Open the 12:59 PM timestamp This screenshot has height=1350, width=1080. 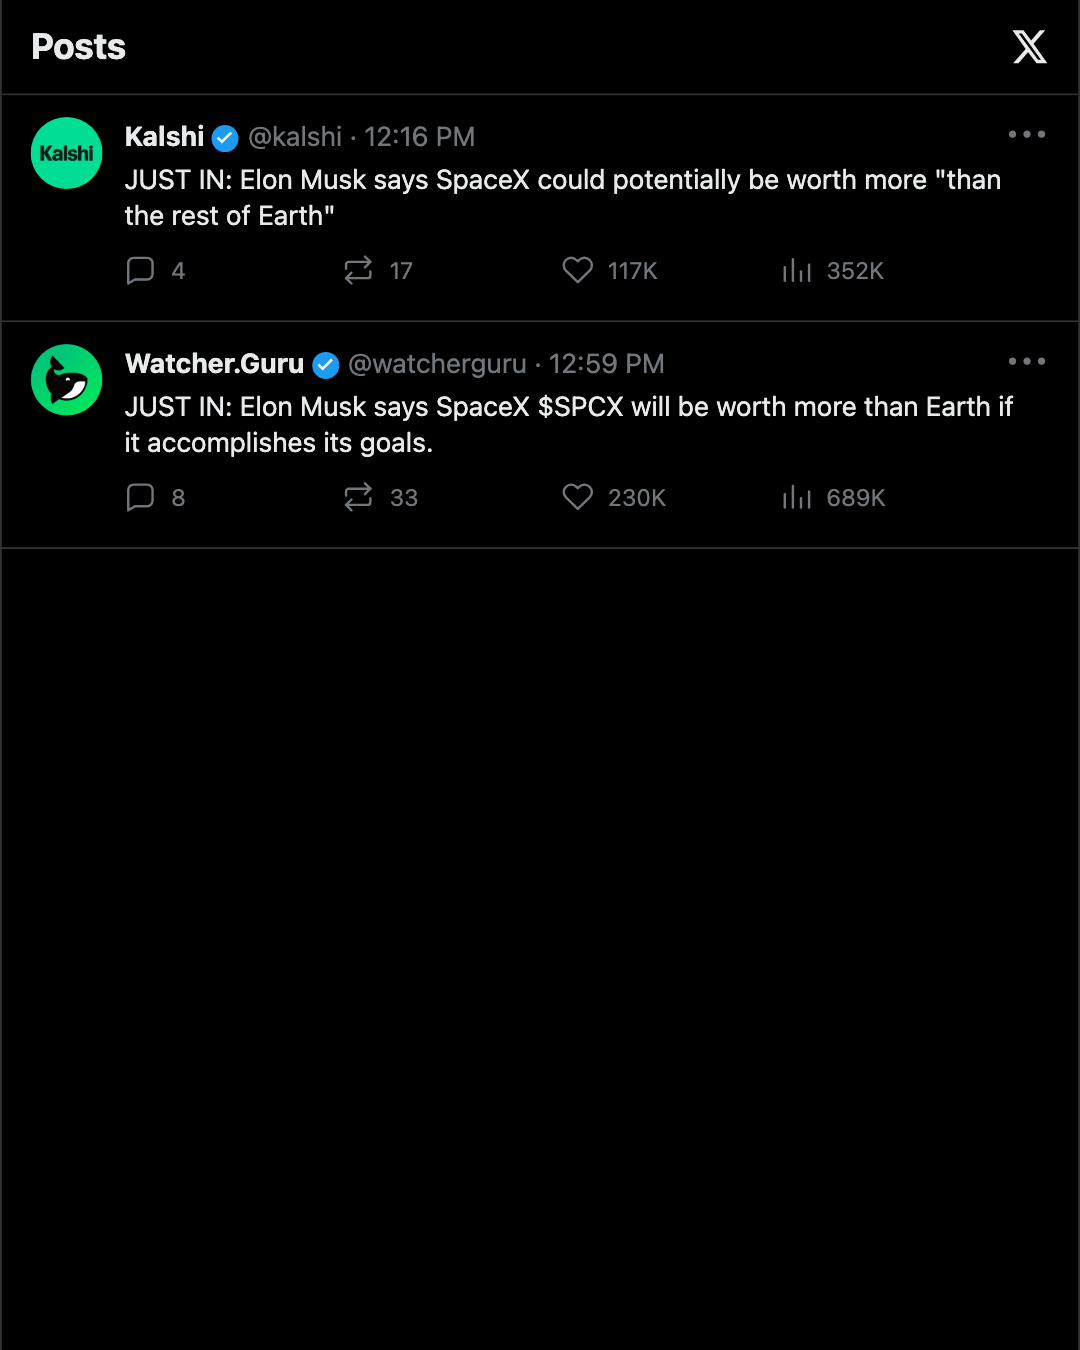coord(606,364)
